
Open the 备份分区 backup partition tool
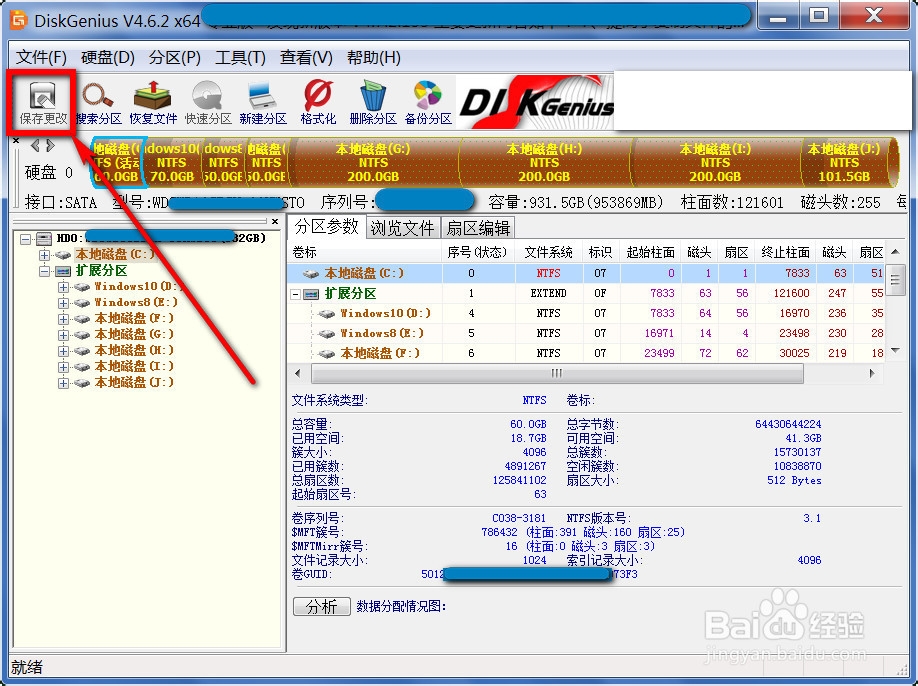427,100
